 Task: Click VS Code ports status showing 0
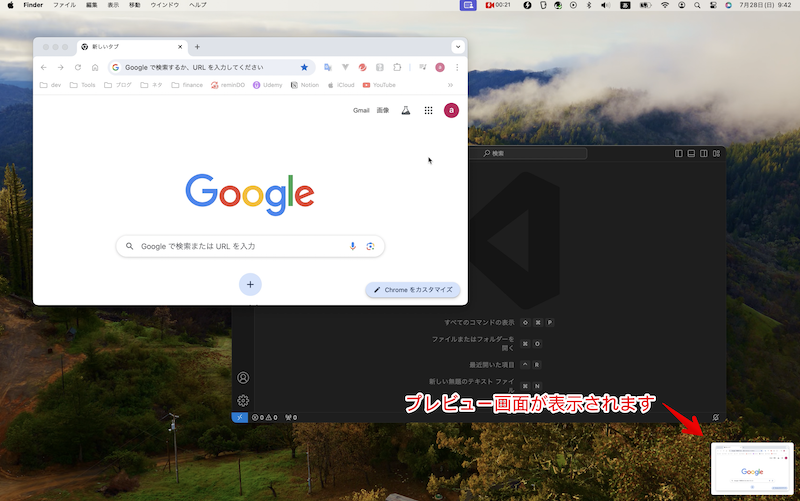(x=291, y=417)
